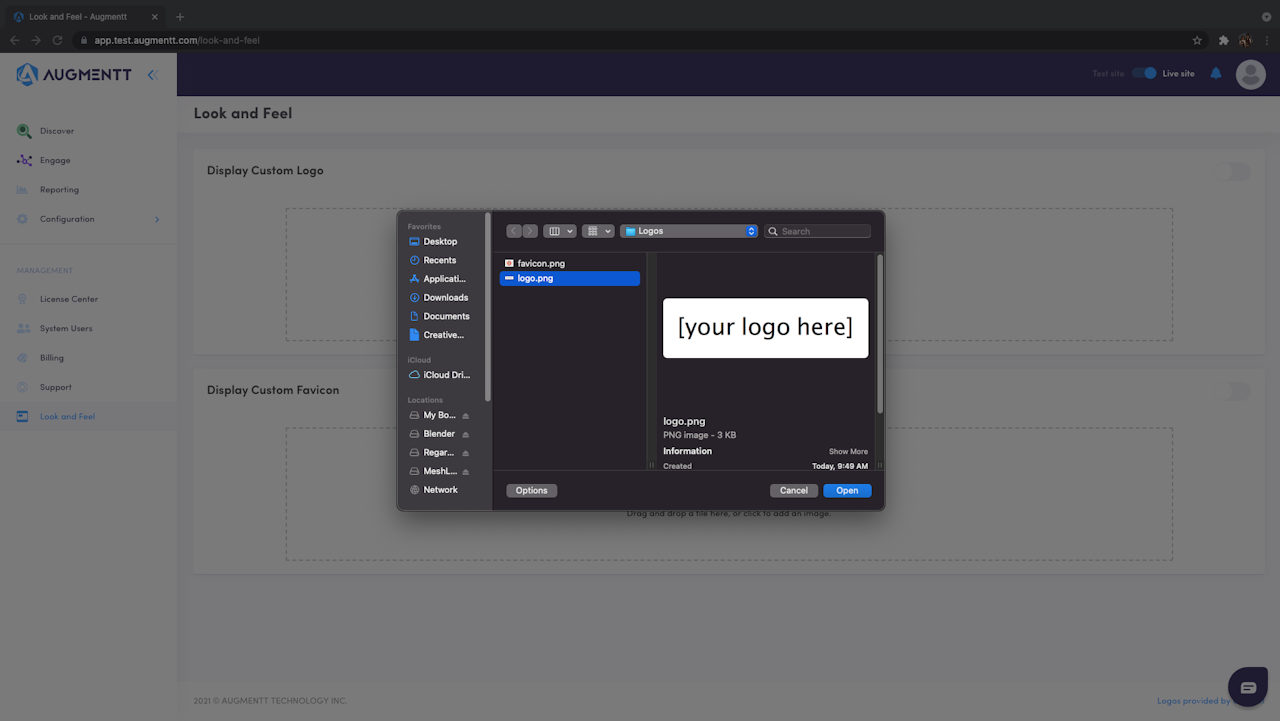Open Reporting in the sidebar
Screen dimensions: 1280x721
pyautogui.click(x=59, y=190)
